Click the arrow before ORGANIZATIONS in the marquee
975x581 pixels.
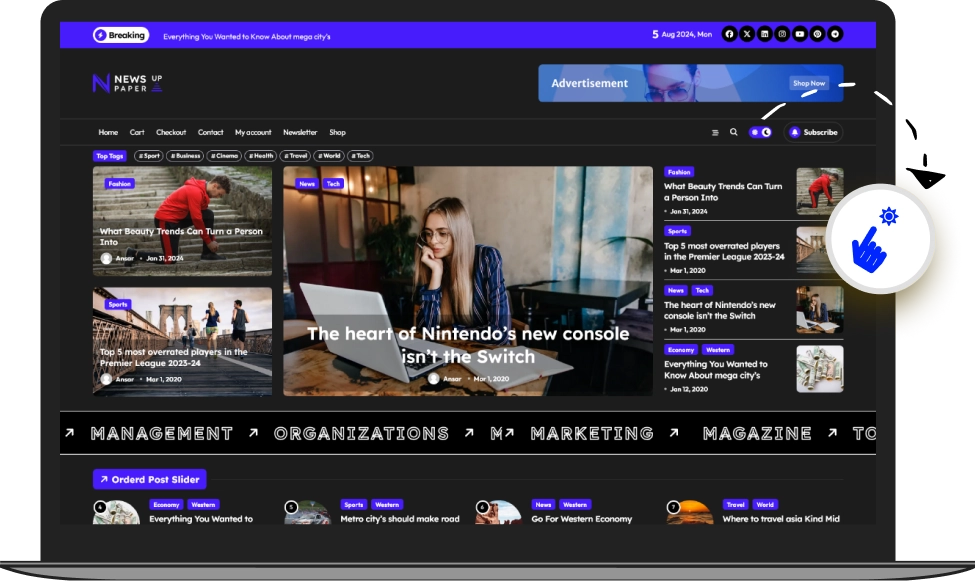[253, 432]
